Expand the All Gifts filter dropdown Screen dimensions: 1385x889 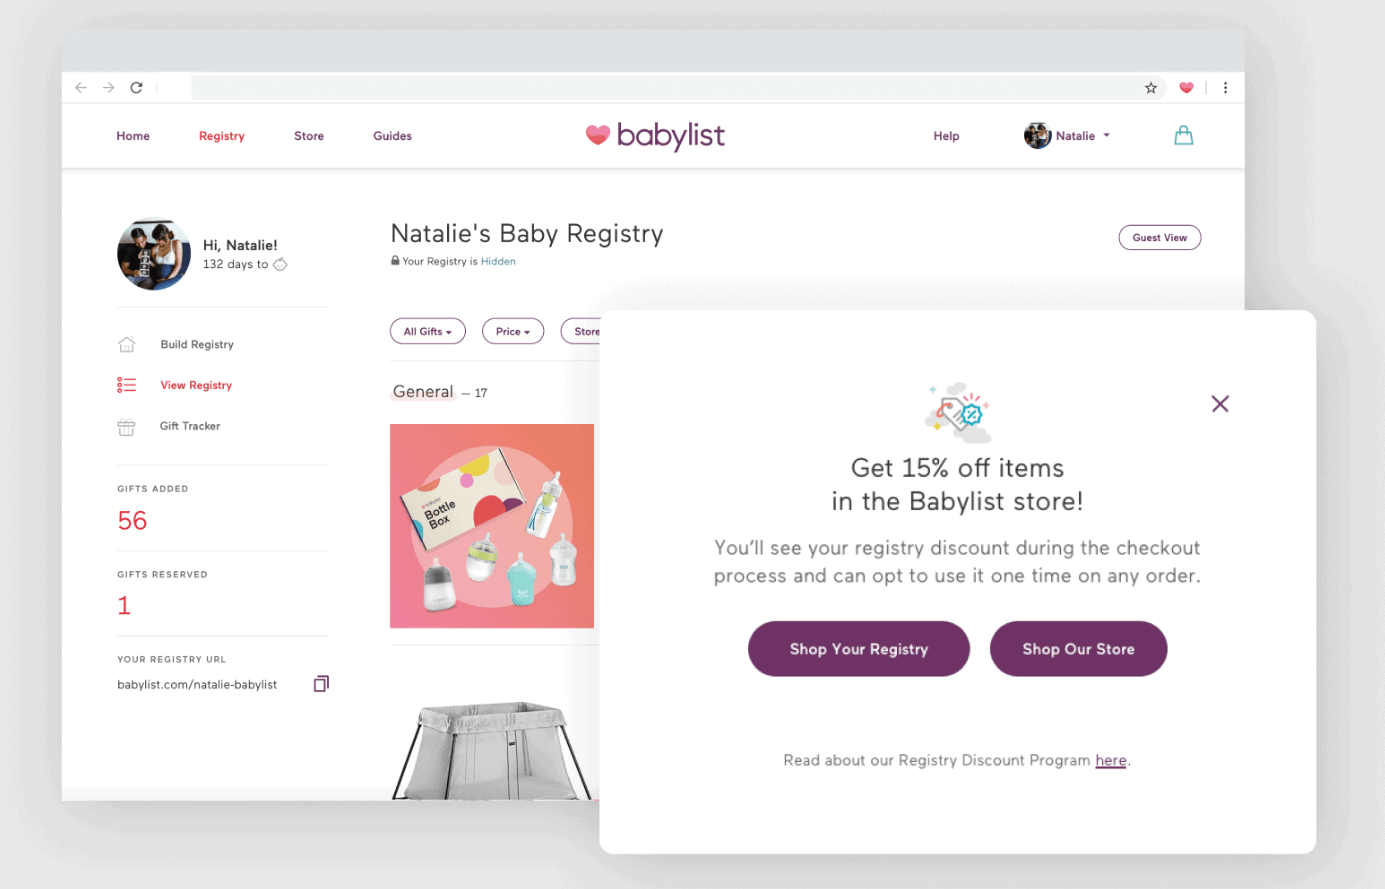[428, 331]
